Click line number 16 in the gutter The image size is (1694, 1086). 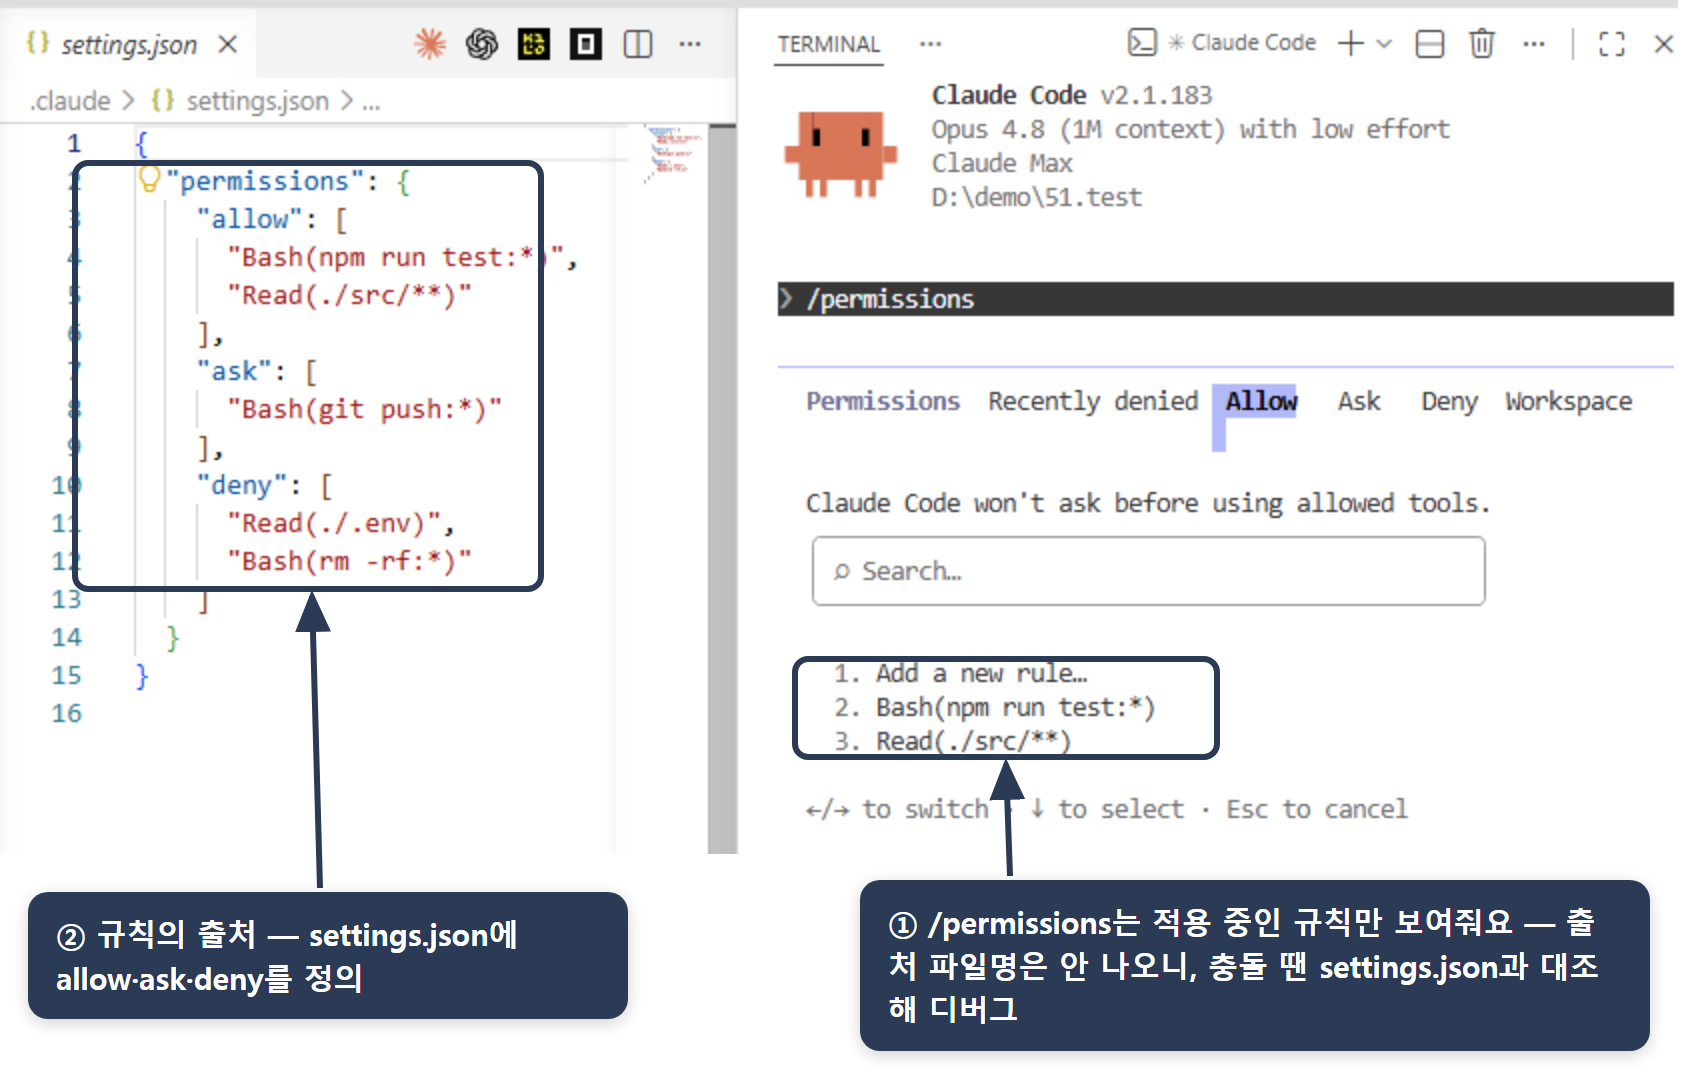pyautogui.click(x=66, y=713)
